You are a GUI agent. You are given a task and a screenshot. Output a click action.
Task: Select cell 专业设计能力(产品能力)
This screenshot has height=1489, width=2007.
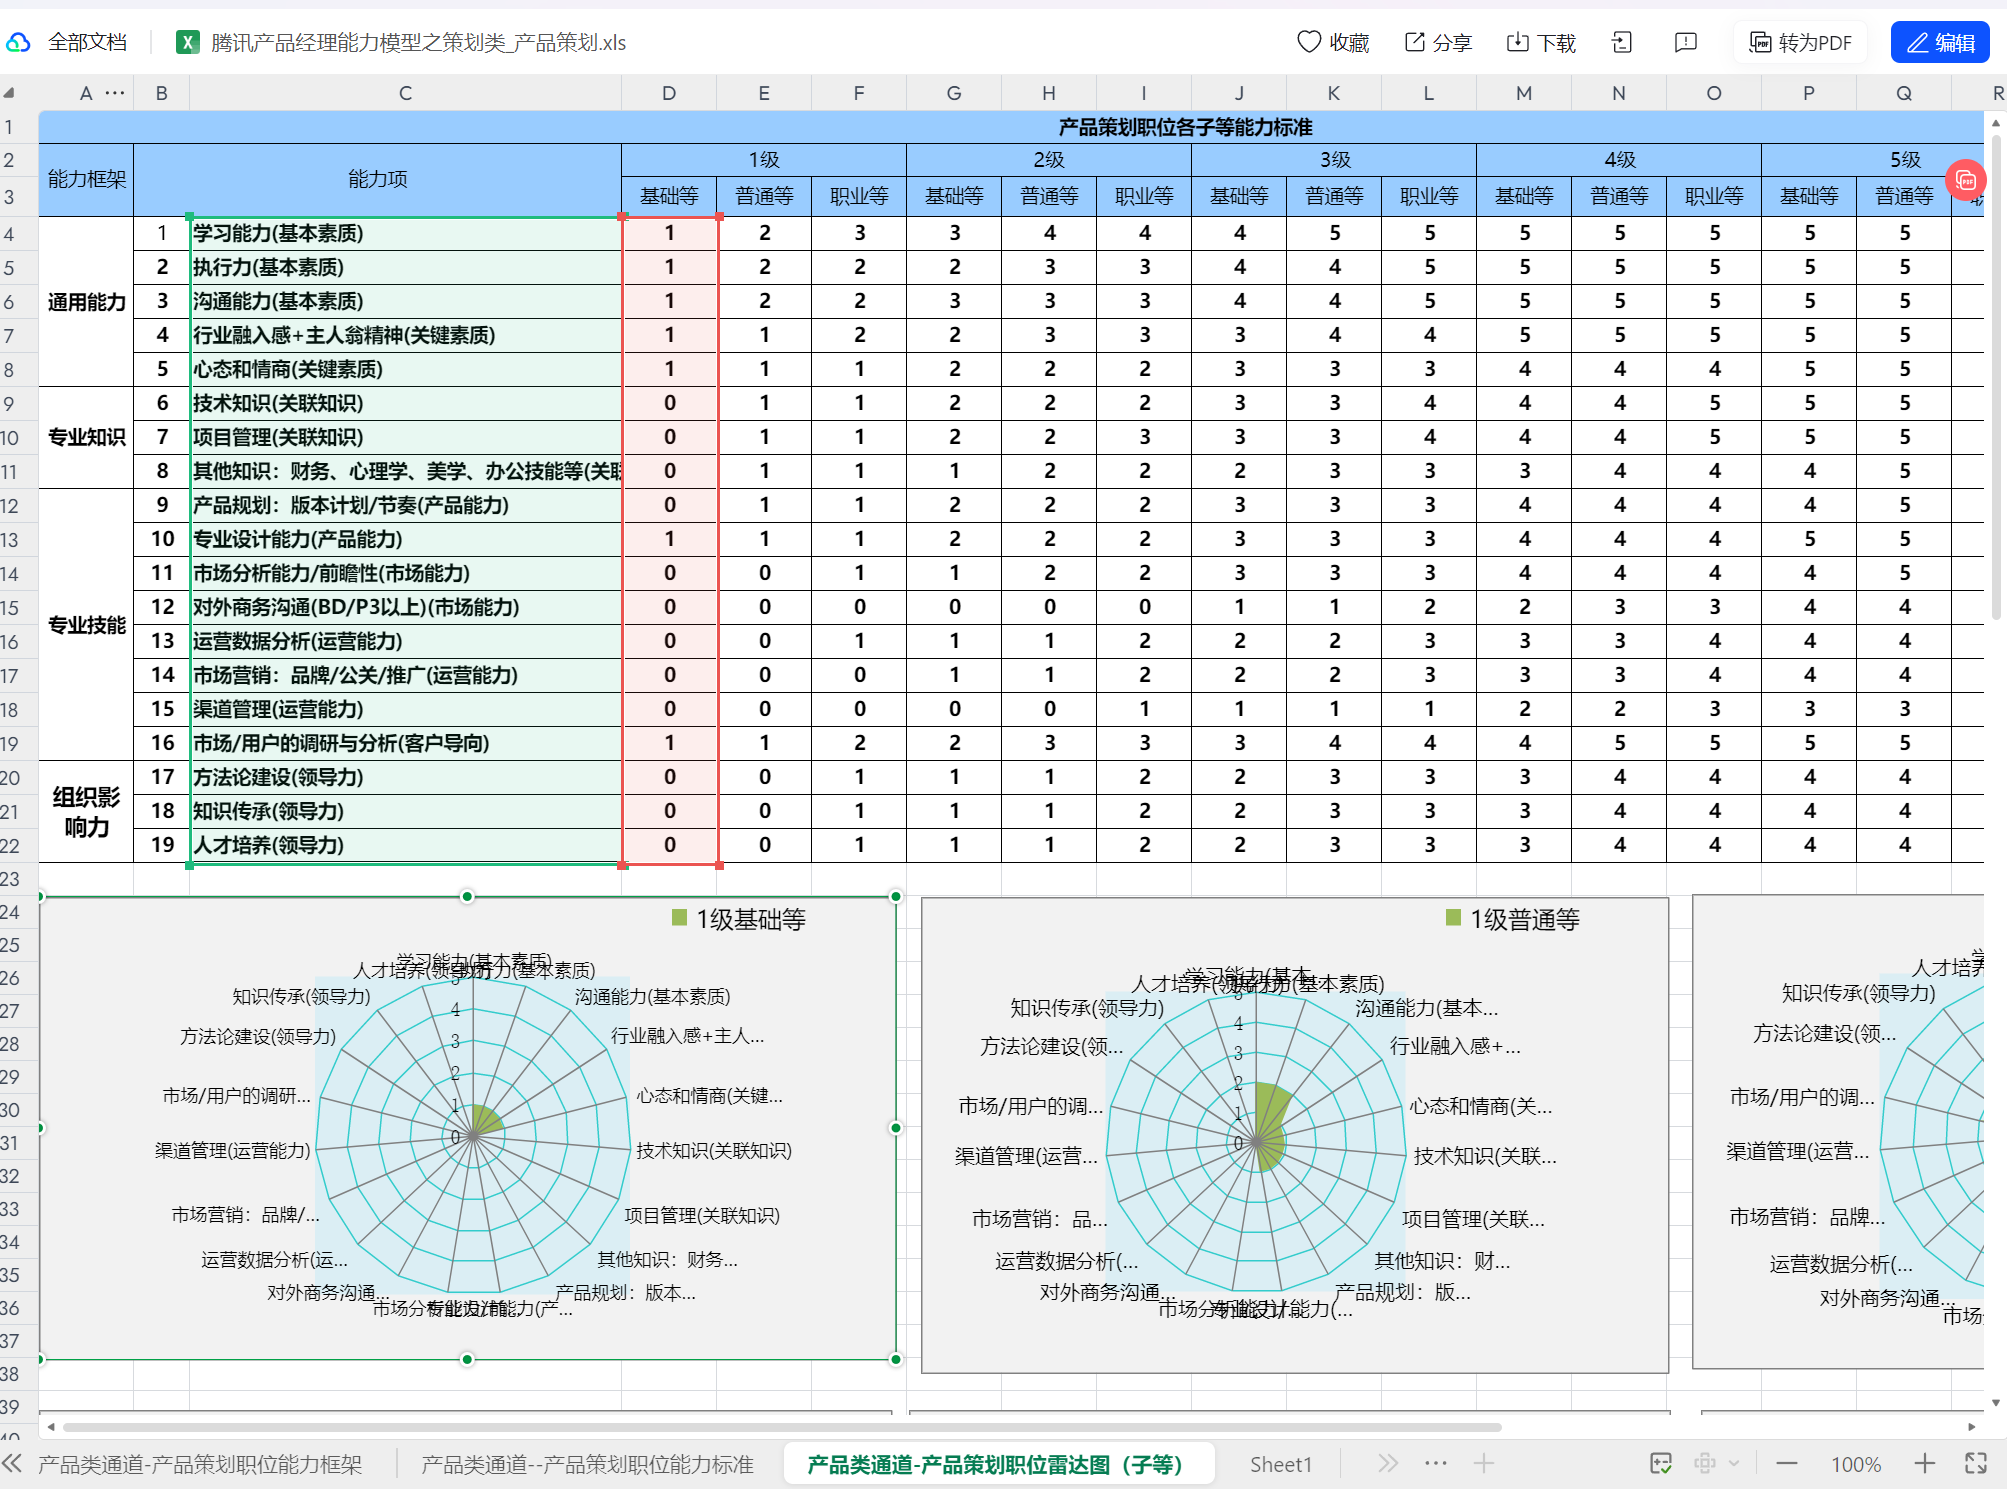pos(405,539)
